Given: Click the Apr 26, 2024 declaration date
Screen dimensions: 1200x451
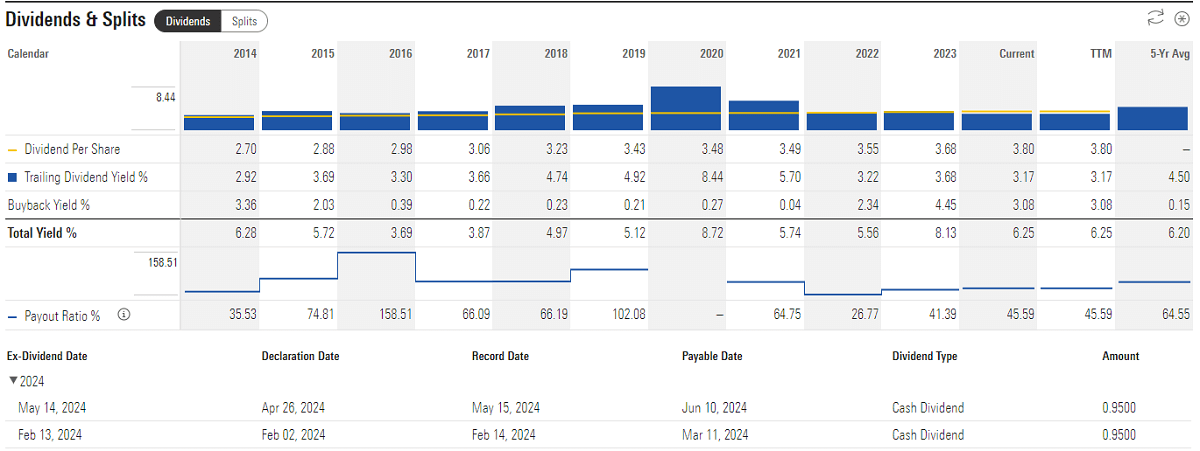Looking at the screenshot, I should coord(293,408).
